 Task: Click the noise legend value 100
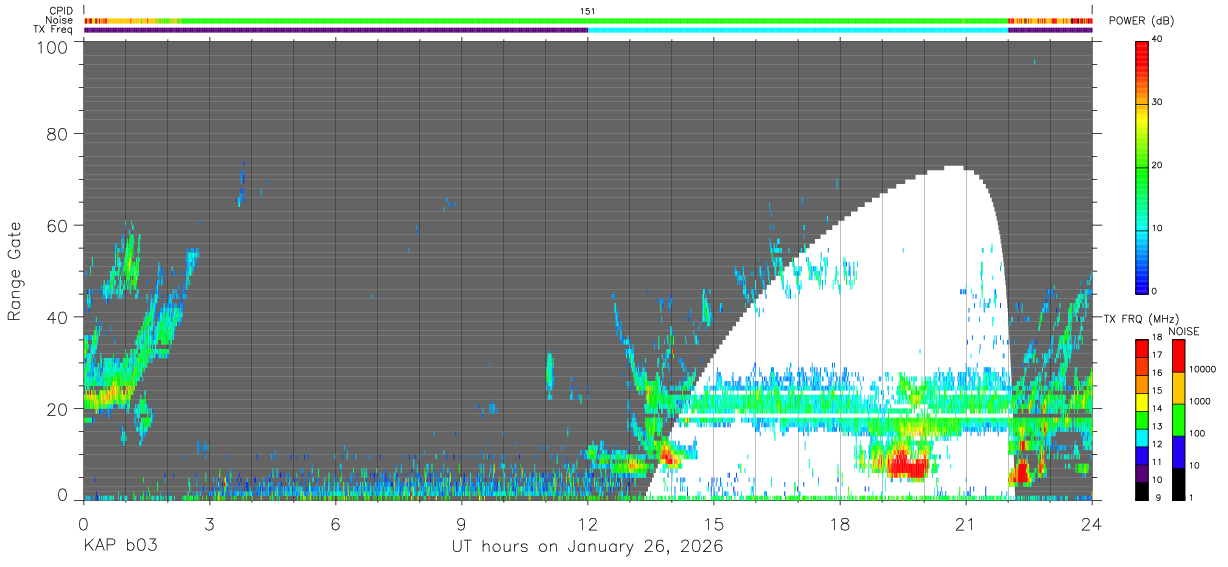click(1196, 433)
